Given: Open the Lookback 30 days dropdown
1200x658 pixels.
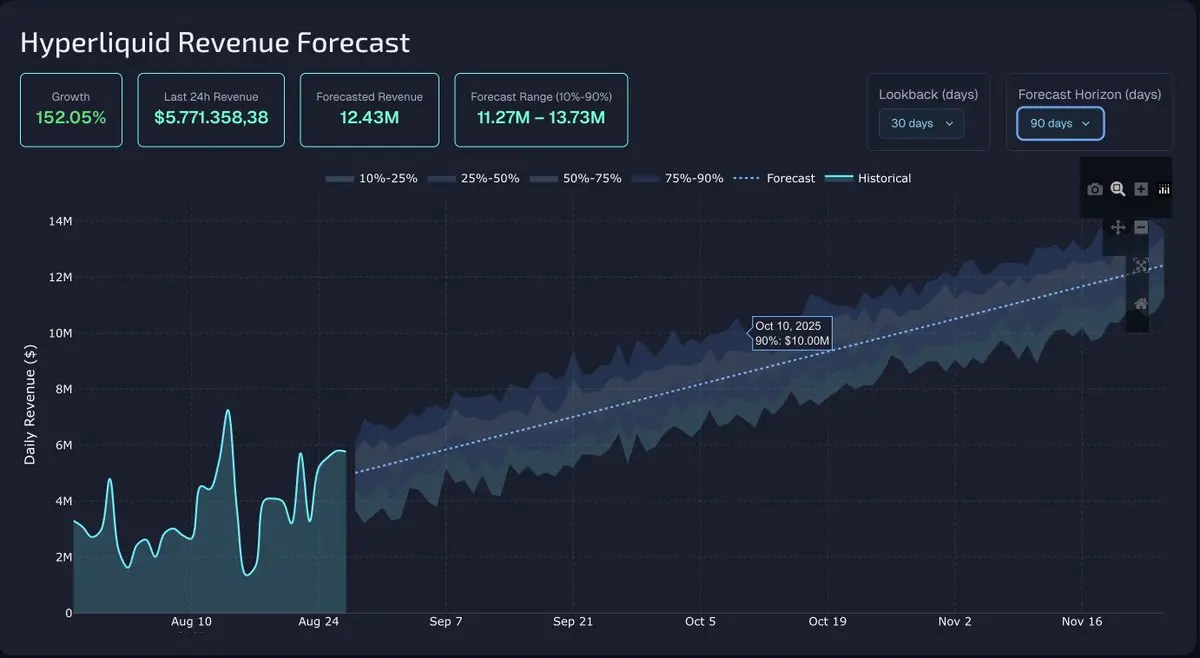Looking at the screenshot, I should [x=922, y=124].
